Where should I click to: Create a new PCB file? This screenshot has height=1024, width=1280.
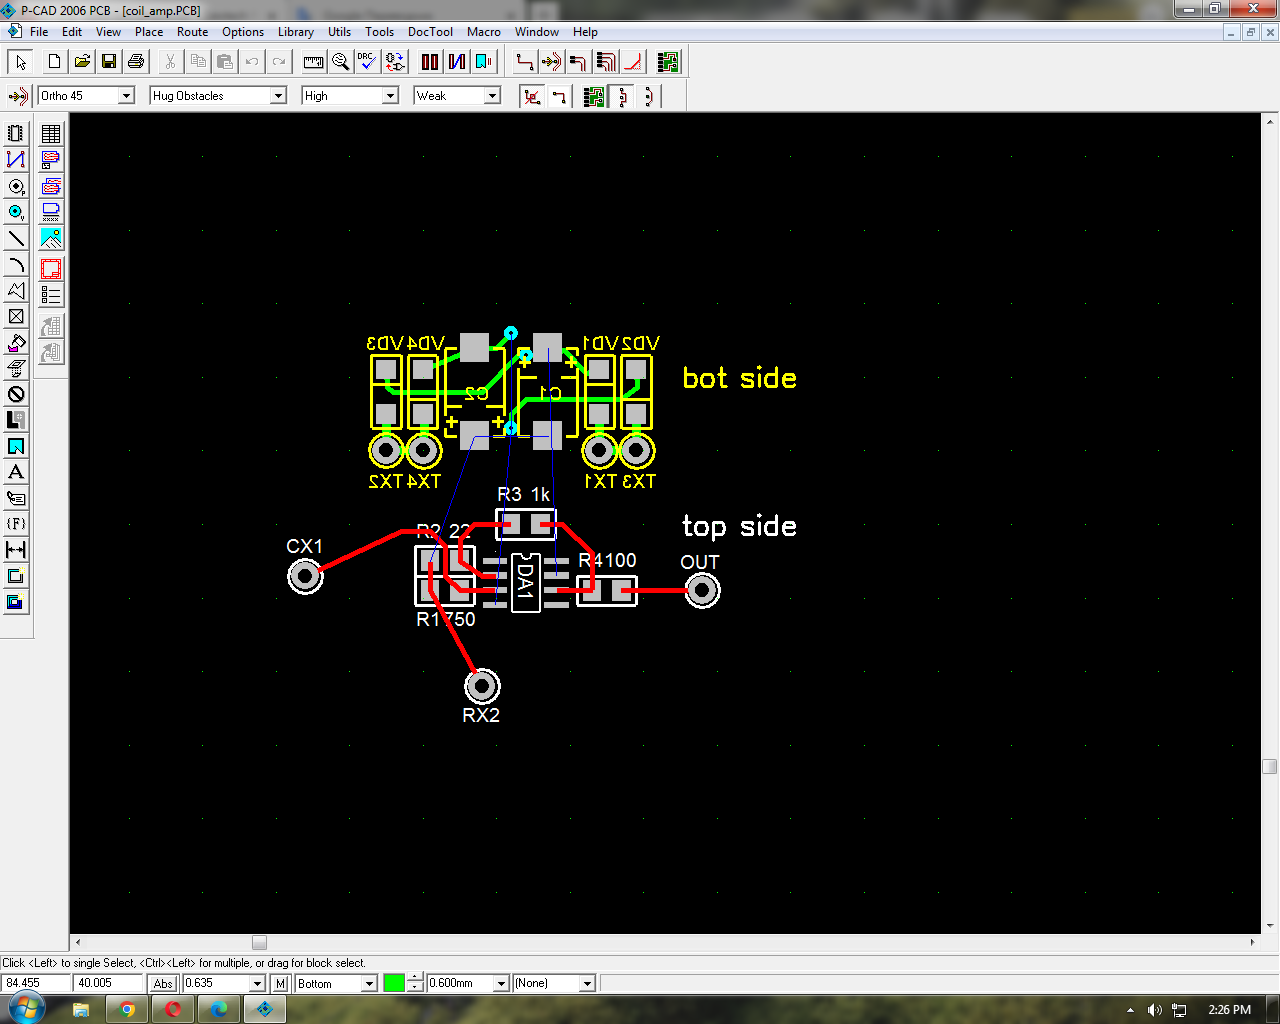pyautogui.click(x=55, y=62)
